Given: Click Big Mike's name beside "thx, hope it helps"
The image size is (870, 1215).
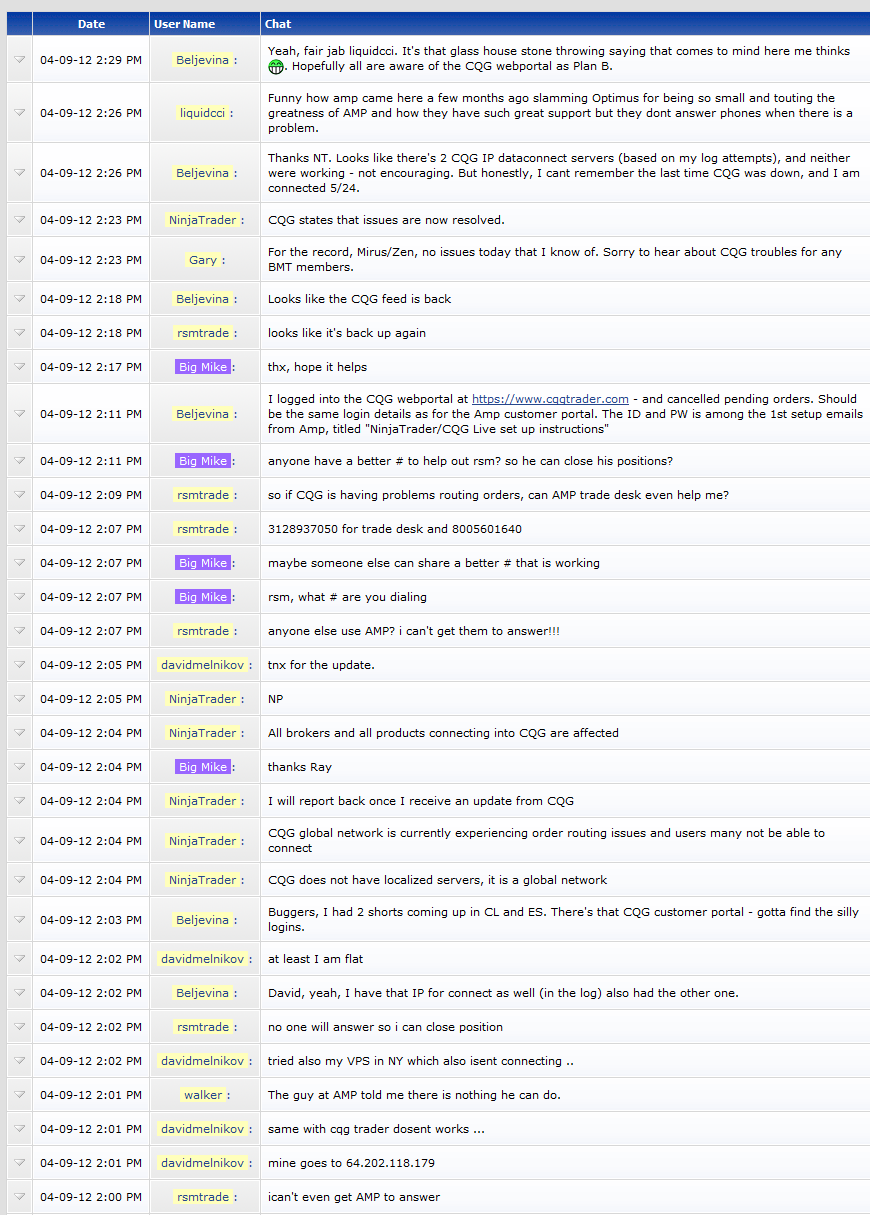Looking at the screenshot, I should (203, 367).
